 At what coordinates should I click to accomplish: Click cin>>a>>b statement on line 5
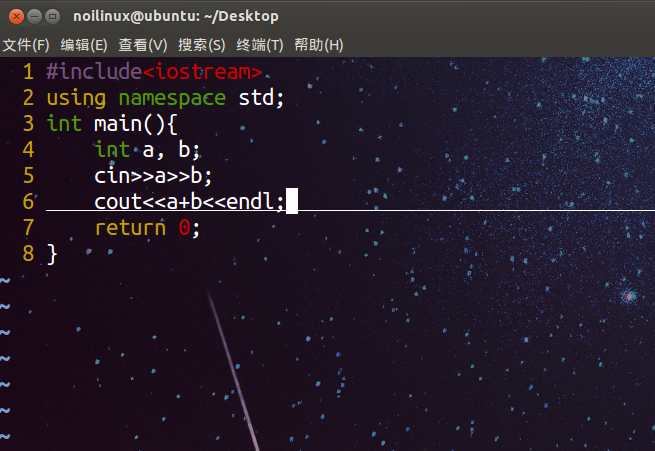coord(153,176)
